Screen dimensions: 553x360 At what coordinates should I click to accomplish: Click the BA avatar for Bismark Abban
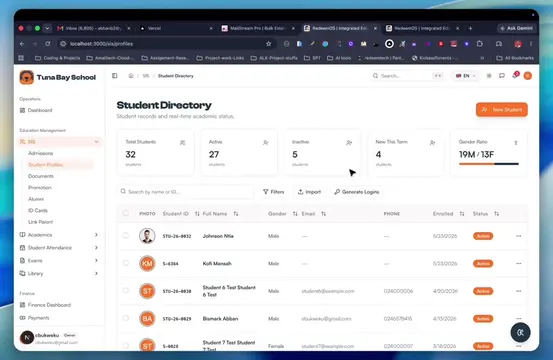[x=147, y=318]
